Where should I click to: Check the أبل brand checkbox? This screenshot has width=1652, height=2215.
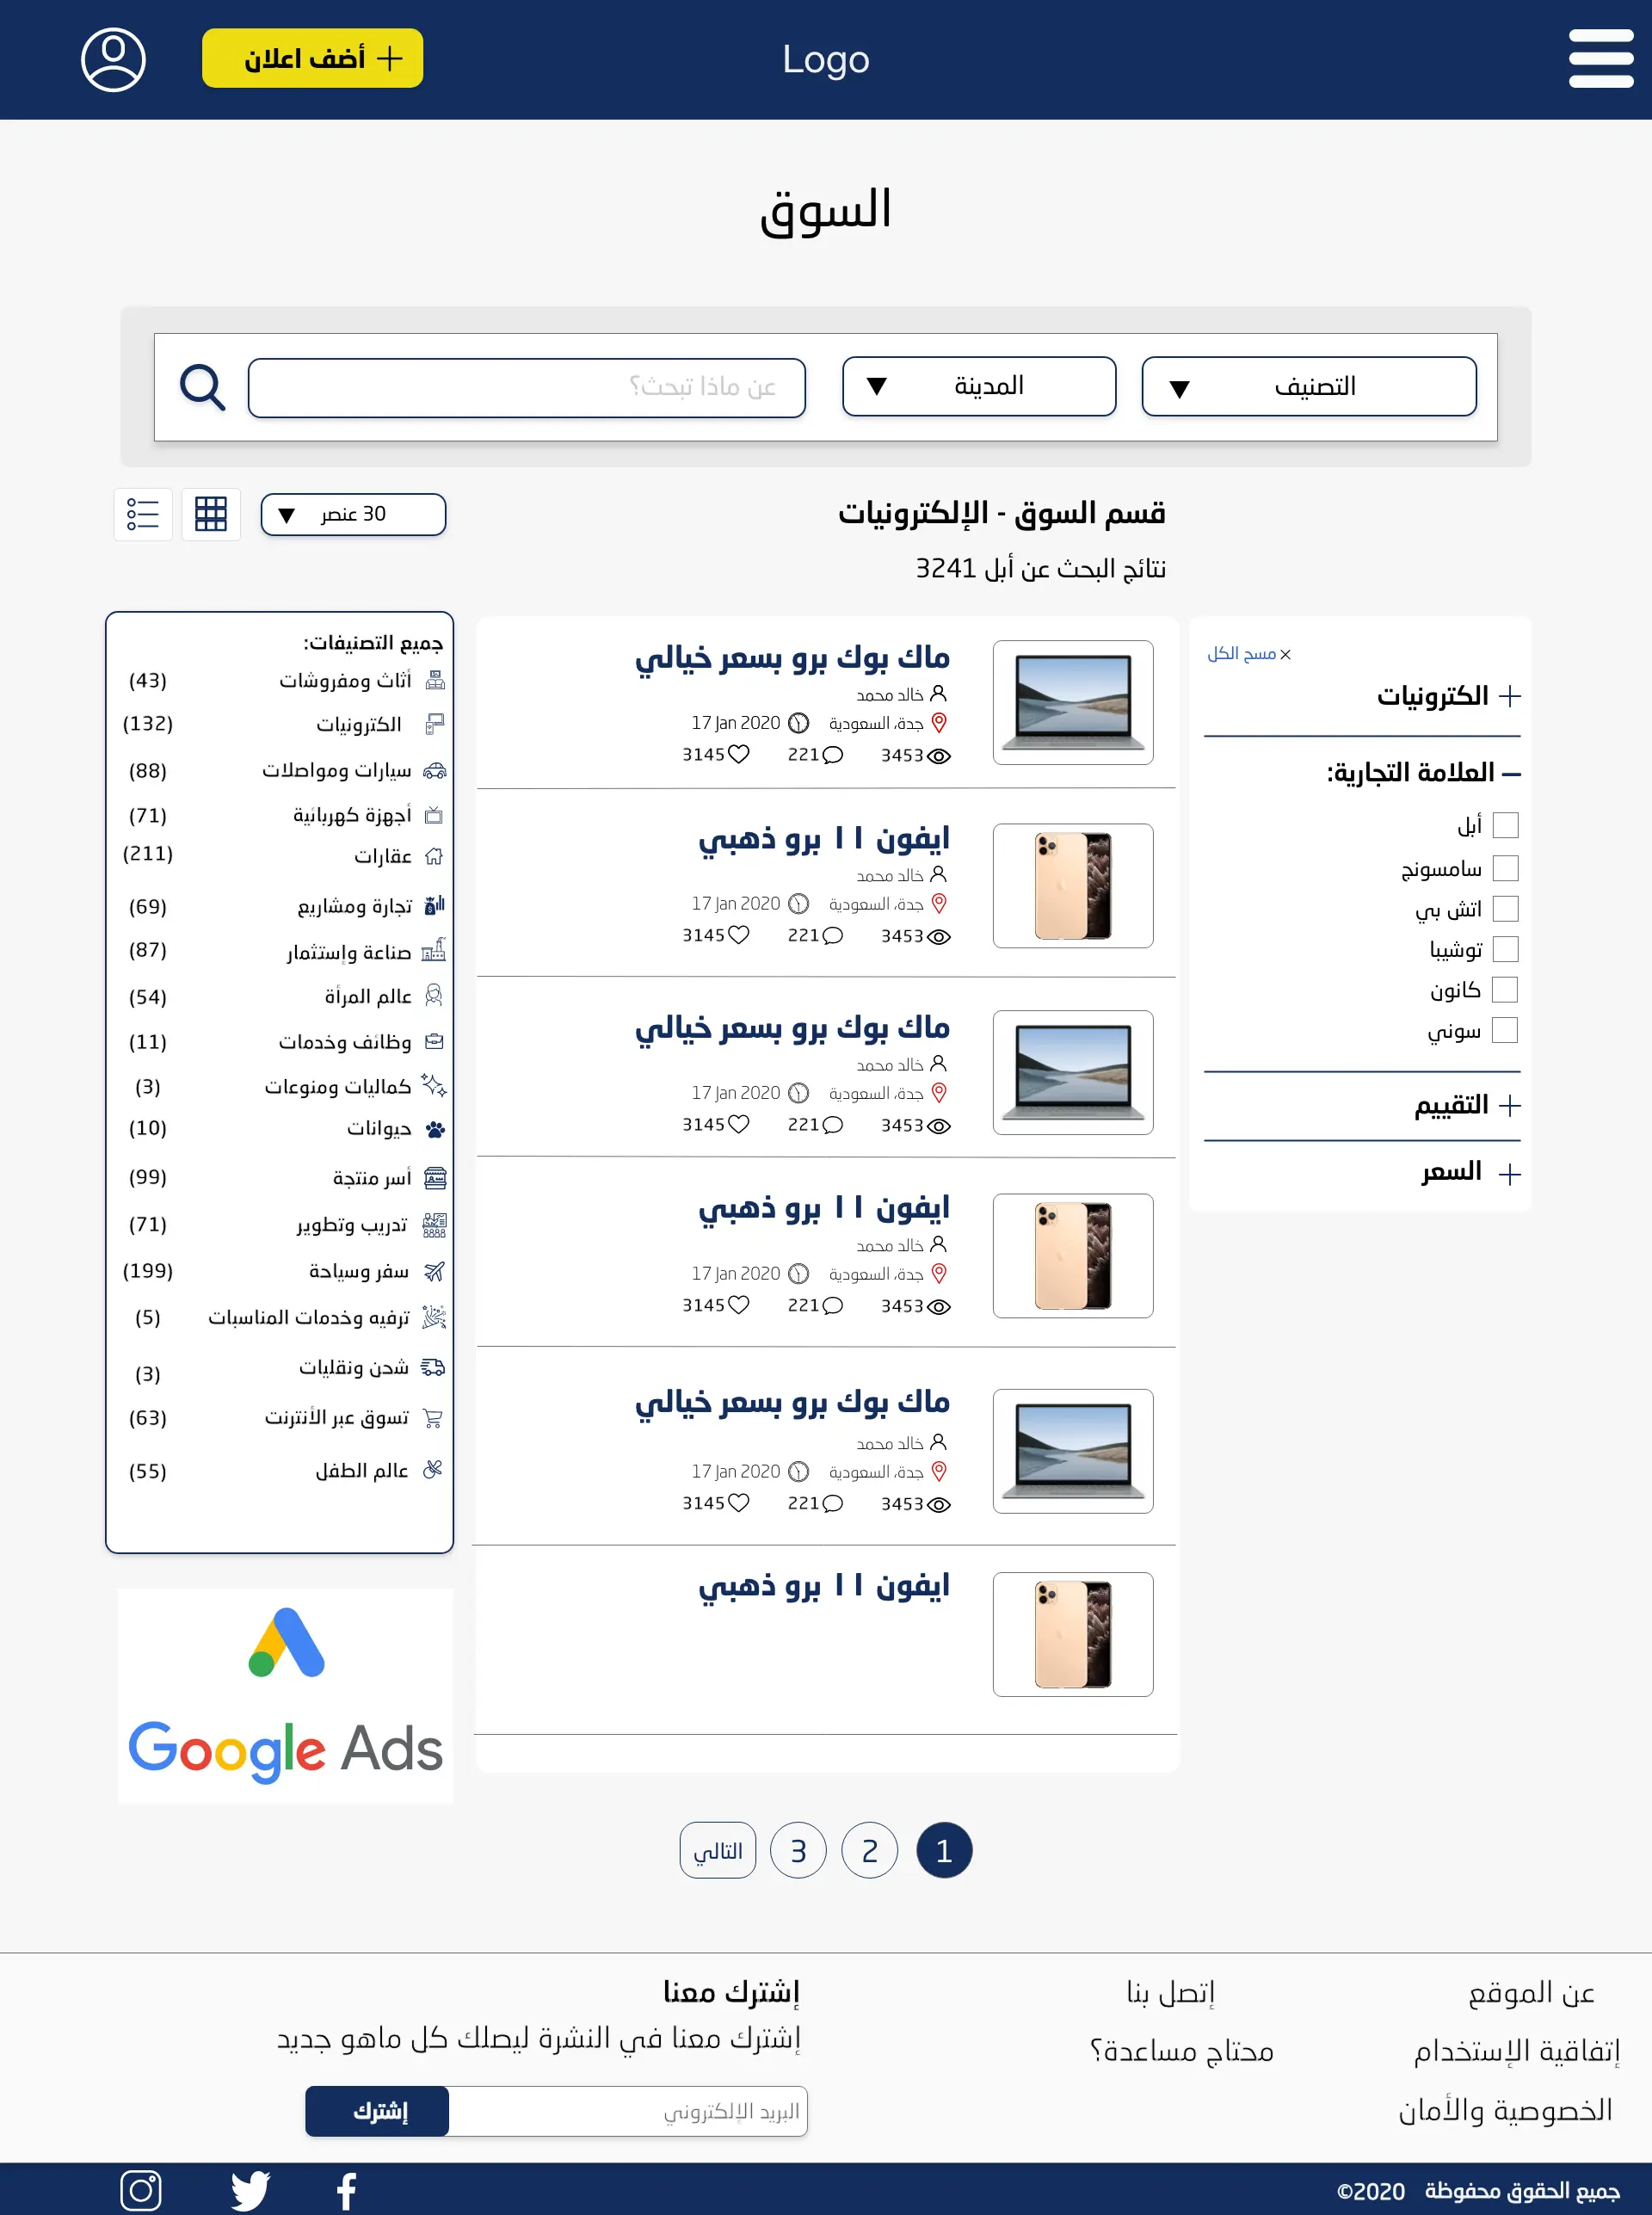1505,825
